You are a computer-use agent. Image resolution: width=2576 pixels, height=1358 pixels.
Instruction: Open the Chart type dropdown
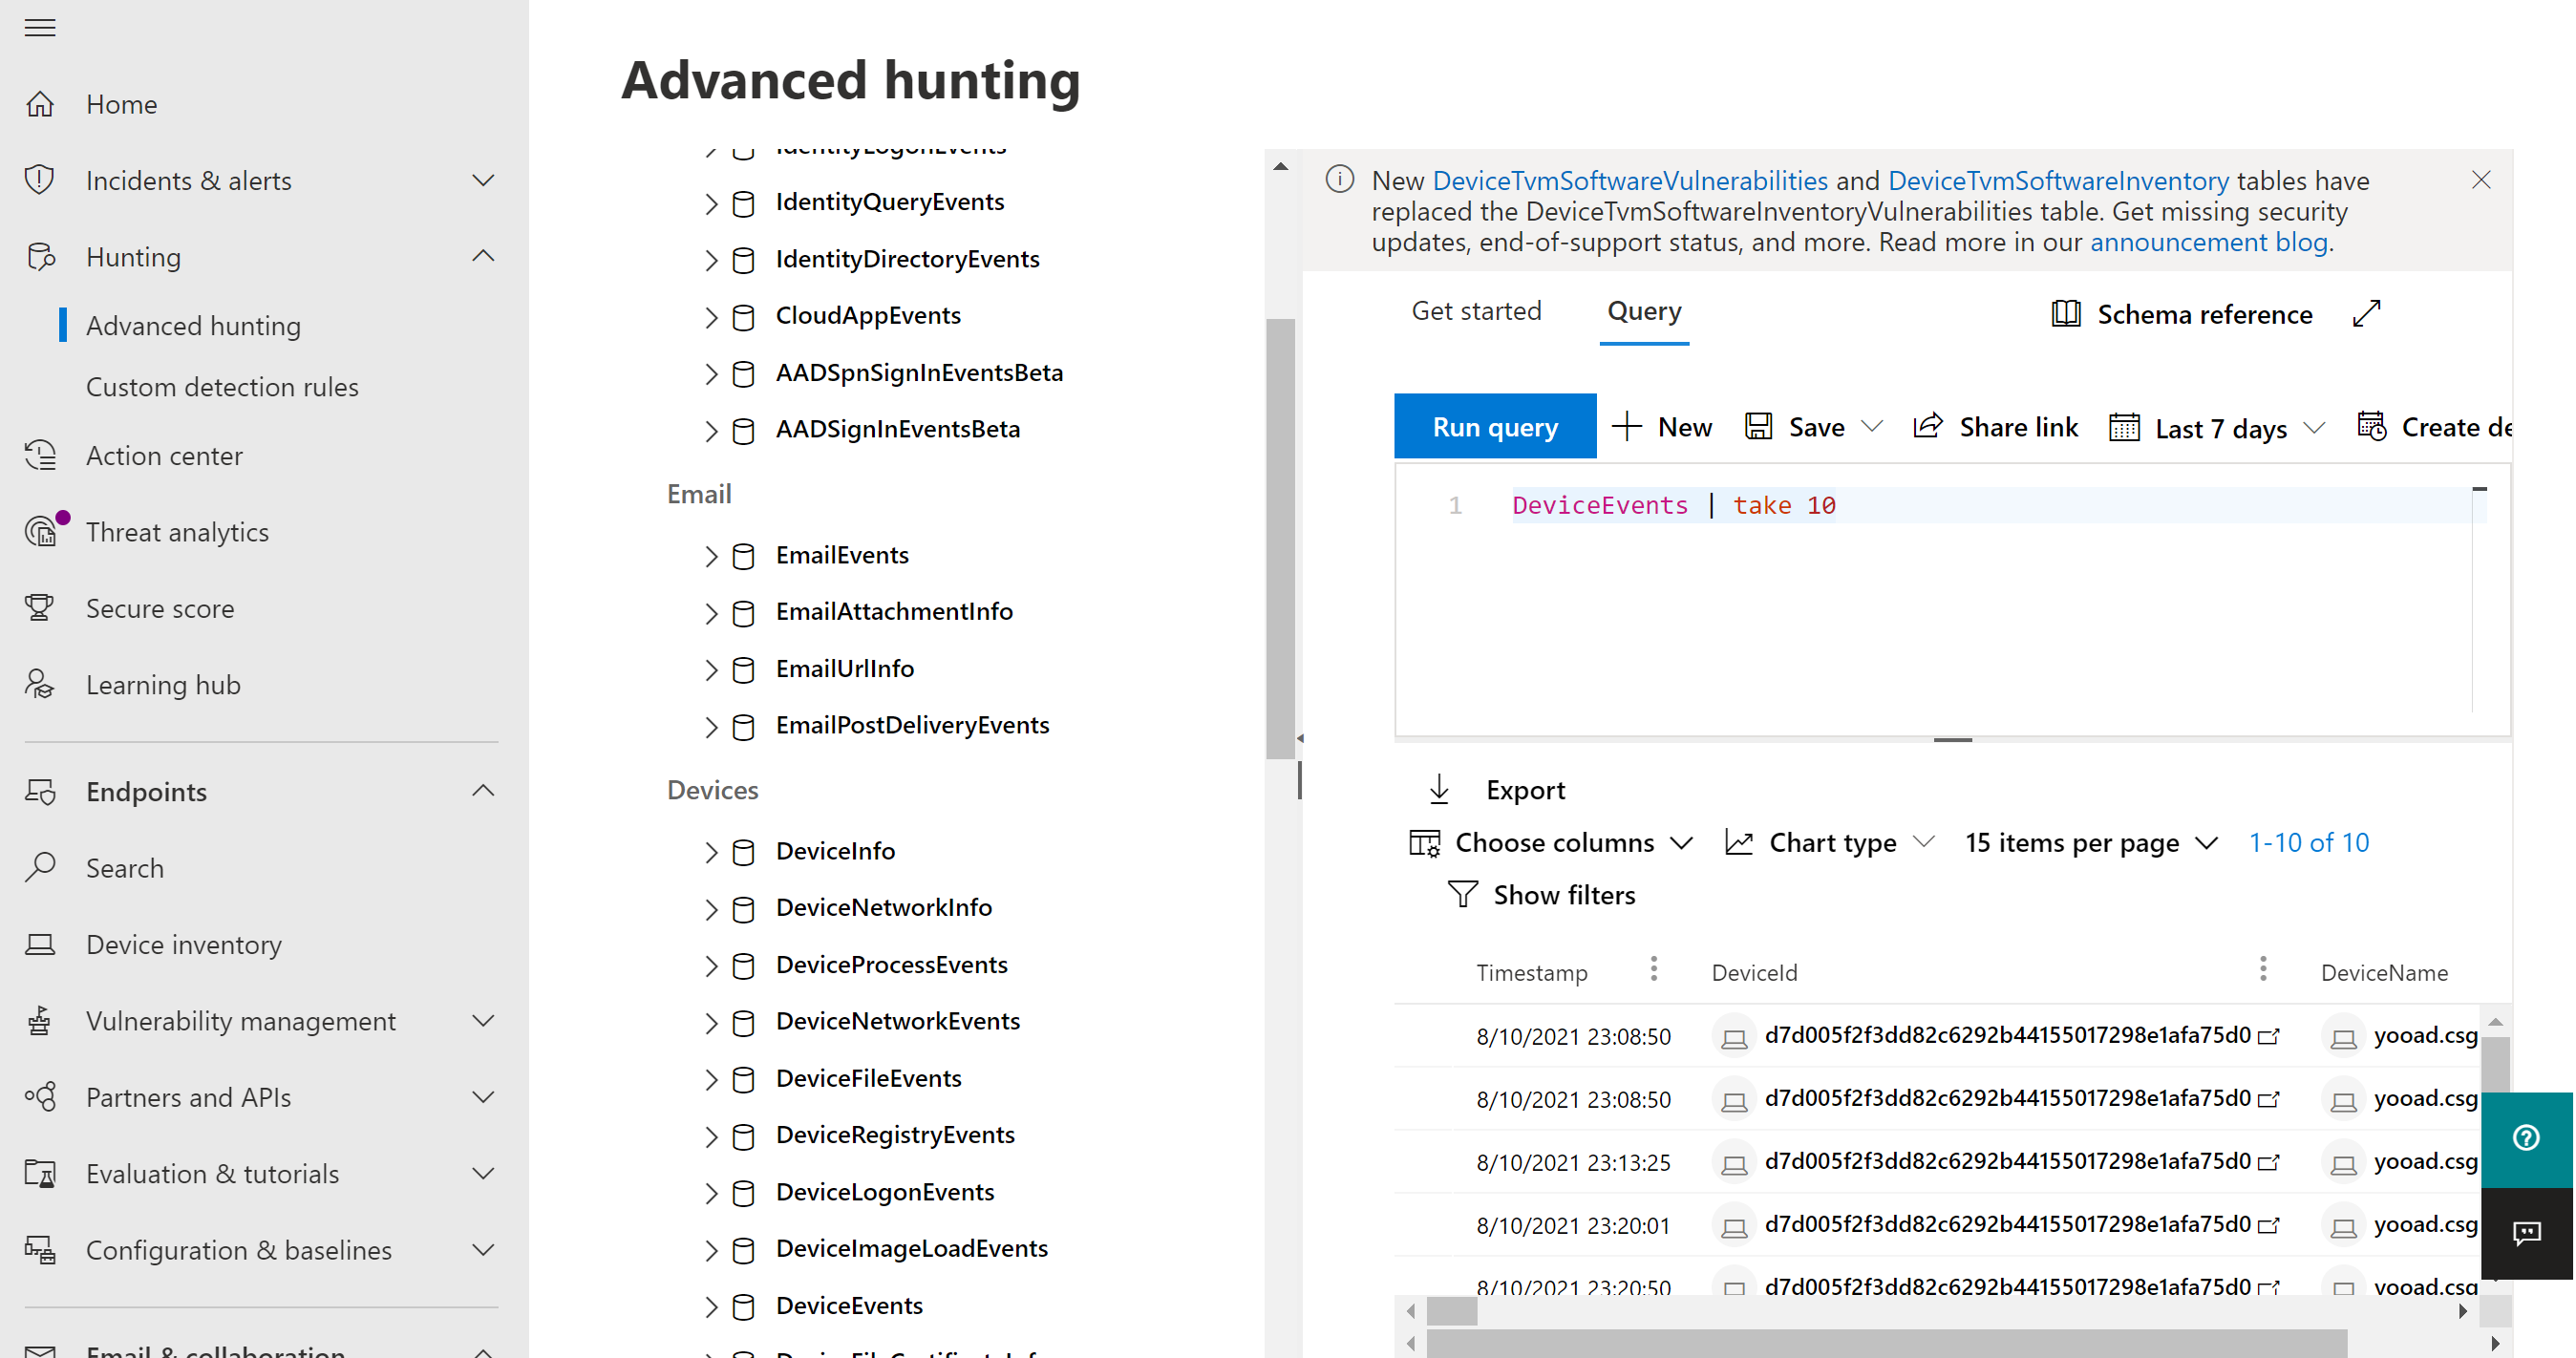coord(1831,842)
